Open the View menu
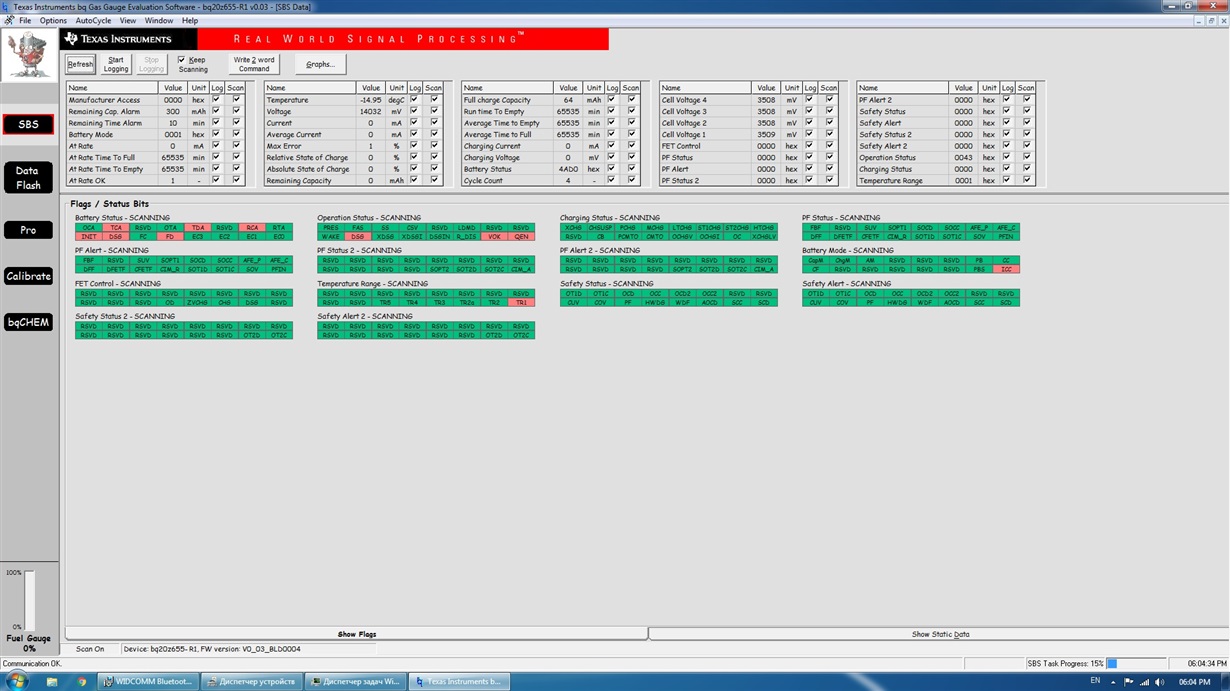Image resolution: width=1230 pixels, height=691 pixels. 128,20
